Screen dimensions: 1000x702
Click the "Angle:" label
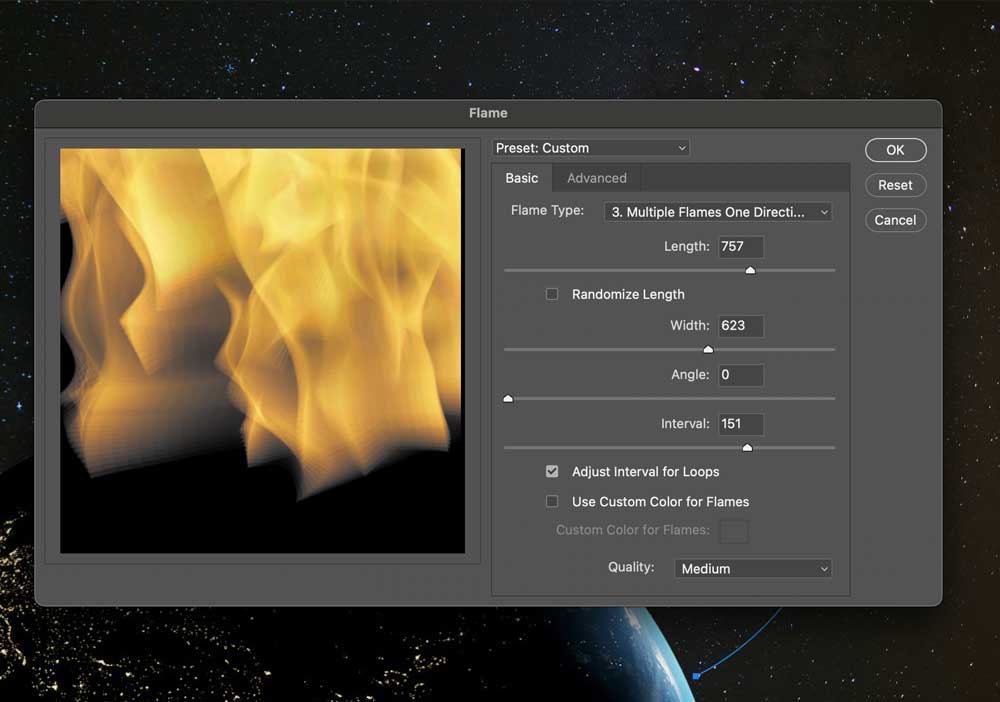(x=690, y=374)
